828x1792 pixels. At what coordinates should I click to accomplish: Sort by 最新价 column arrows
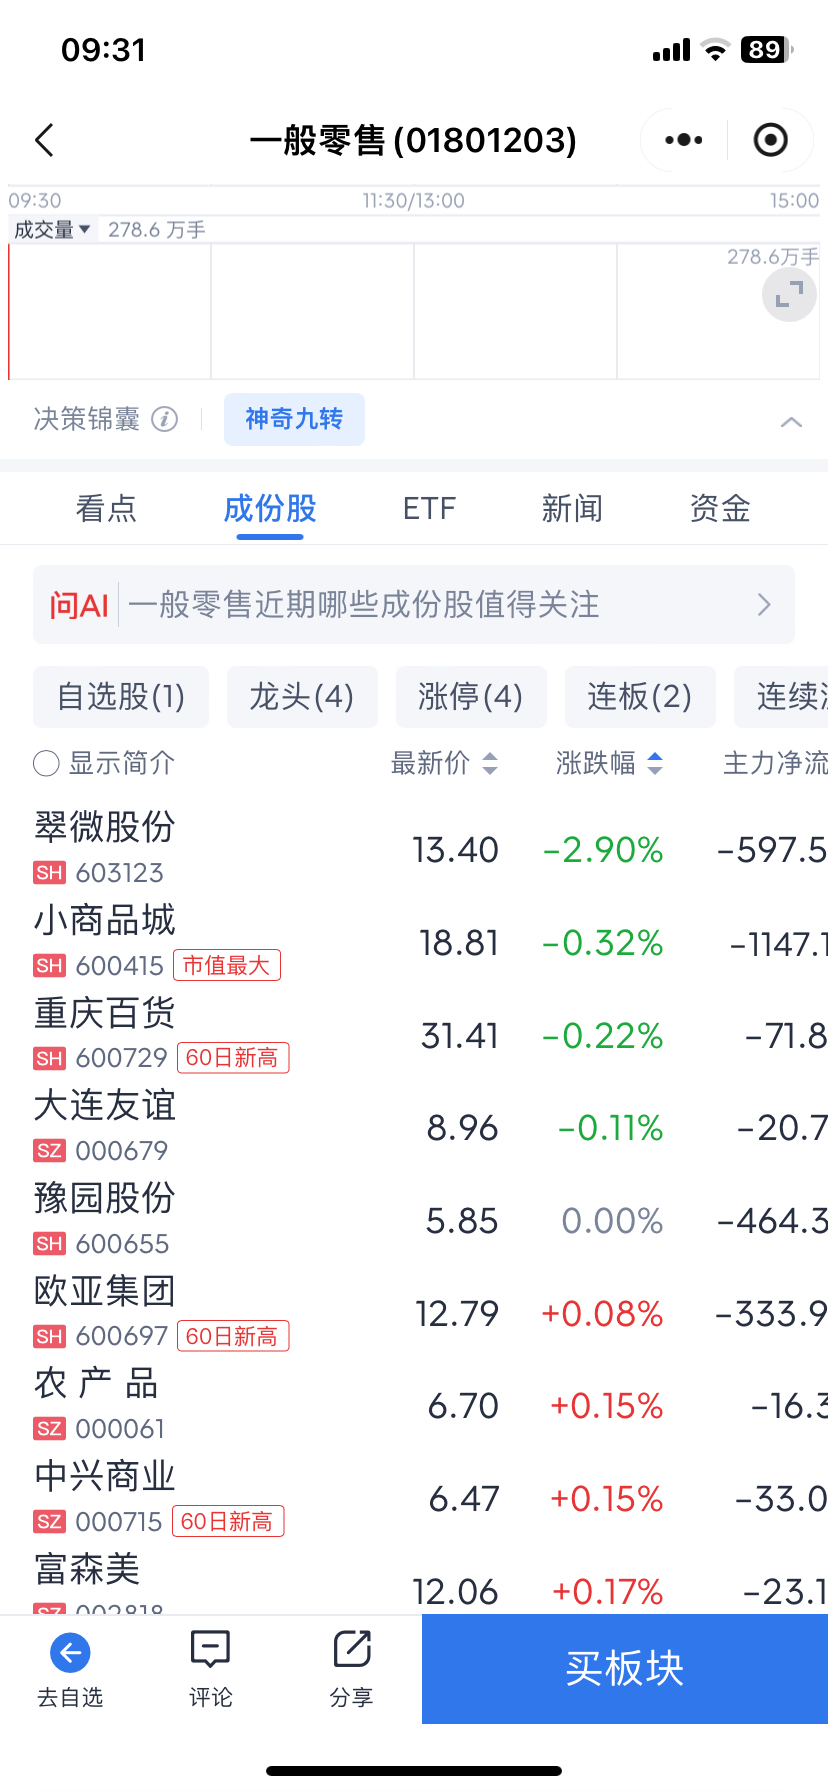(490, 764)
